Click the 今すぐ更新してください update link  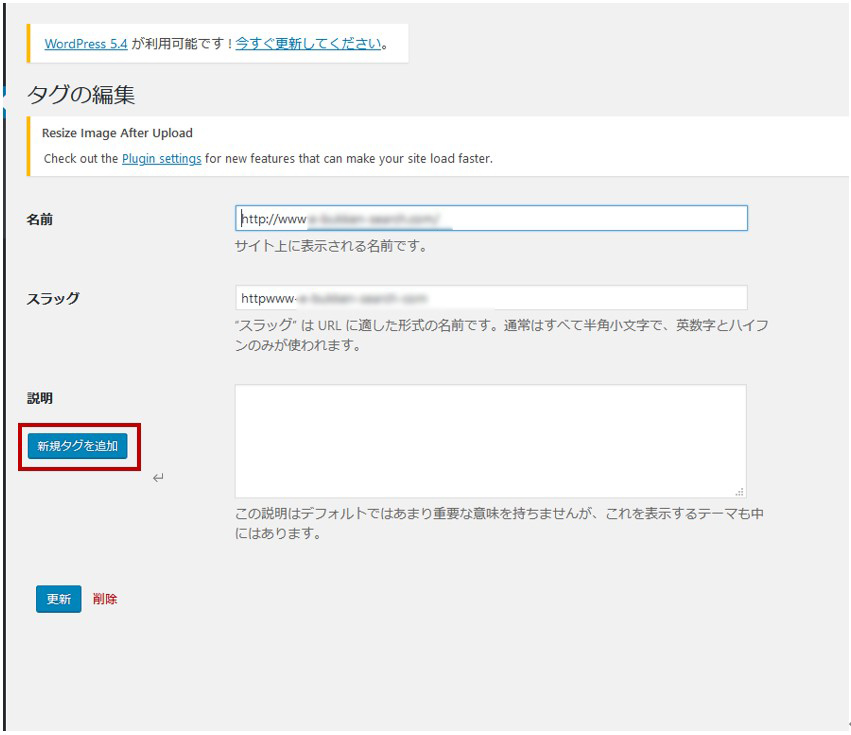pyautogui.click(x=308, y=44)
